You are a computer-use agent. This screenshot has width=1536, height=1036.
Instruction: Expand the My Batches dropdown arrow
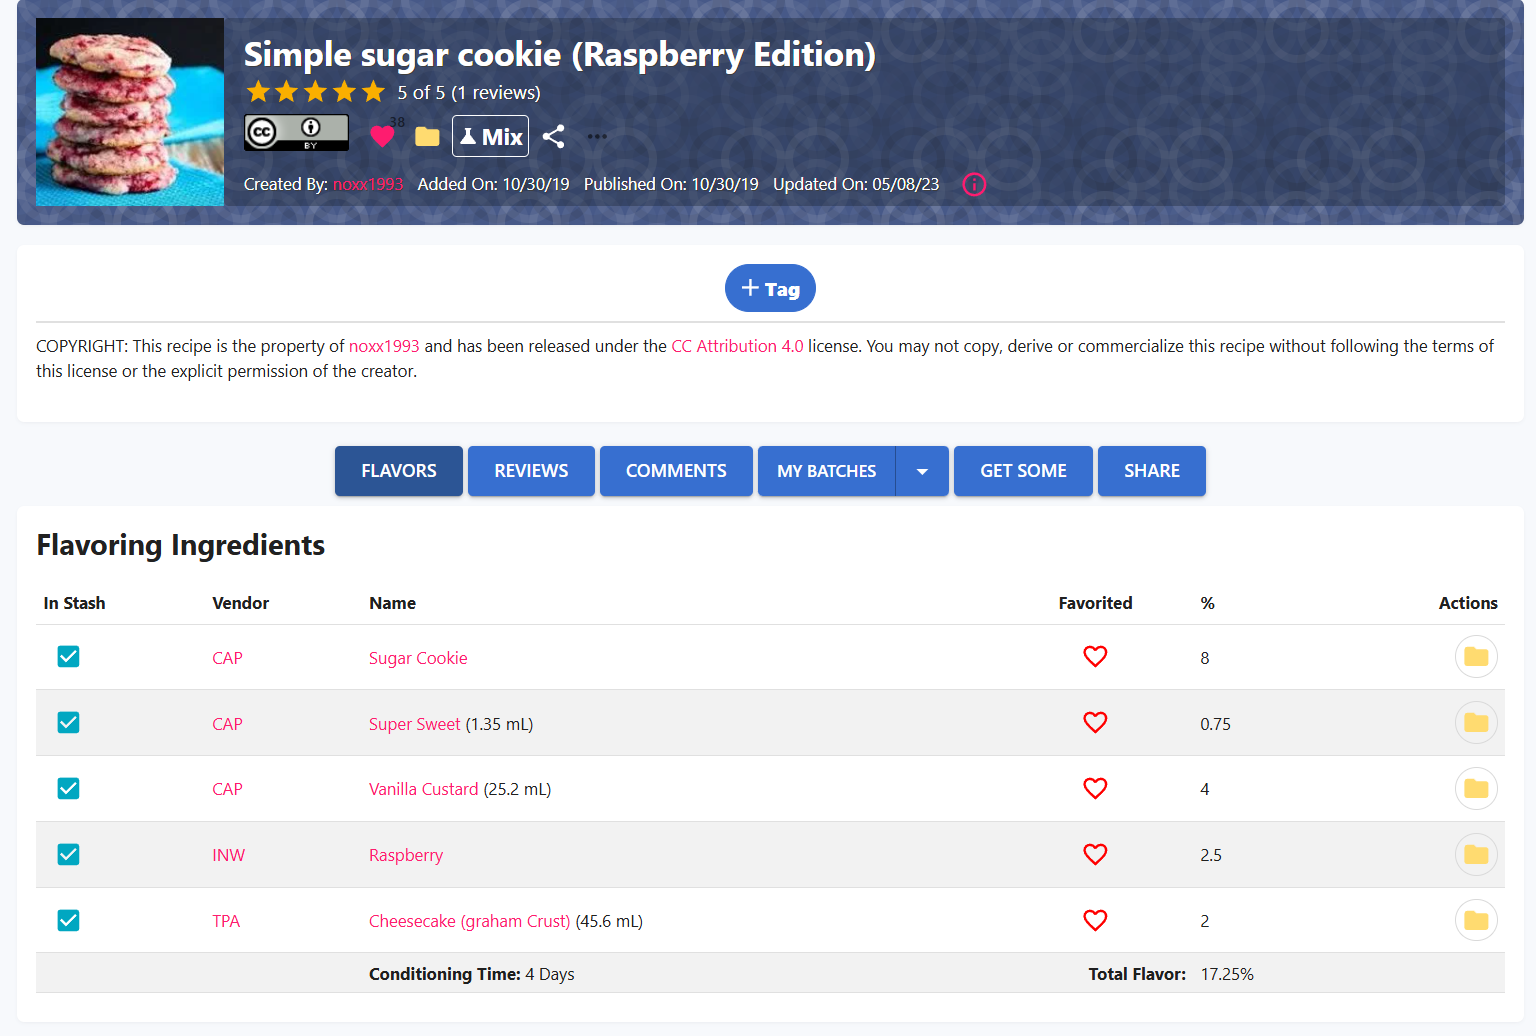(x=922, y=471)
